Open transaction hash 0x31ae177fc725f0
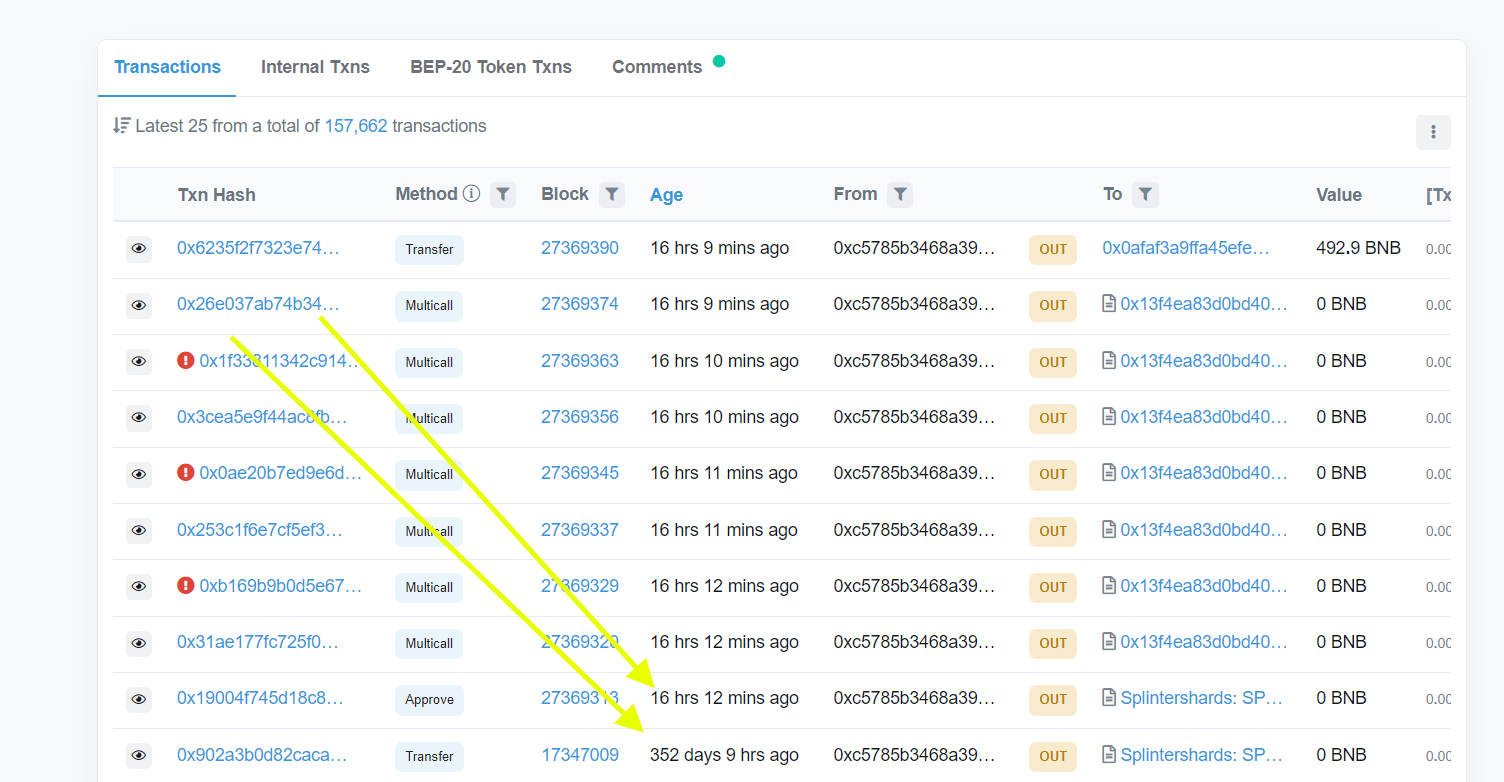Screen dimensions: 1504x782 click(258, 642)
